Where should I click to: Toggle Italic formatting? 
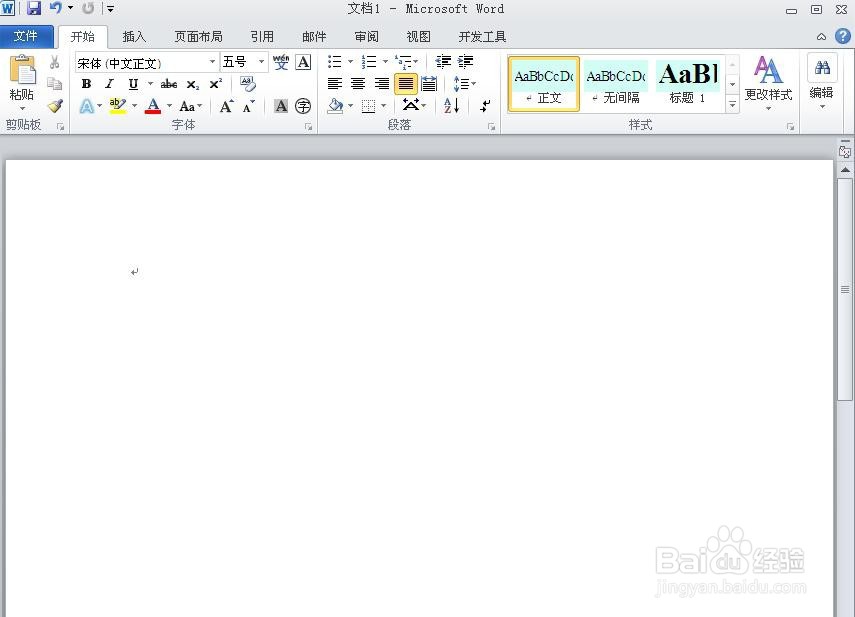coord(109,84)
